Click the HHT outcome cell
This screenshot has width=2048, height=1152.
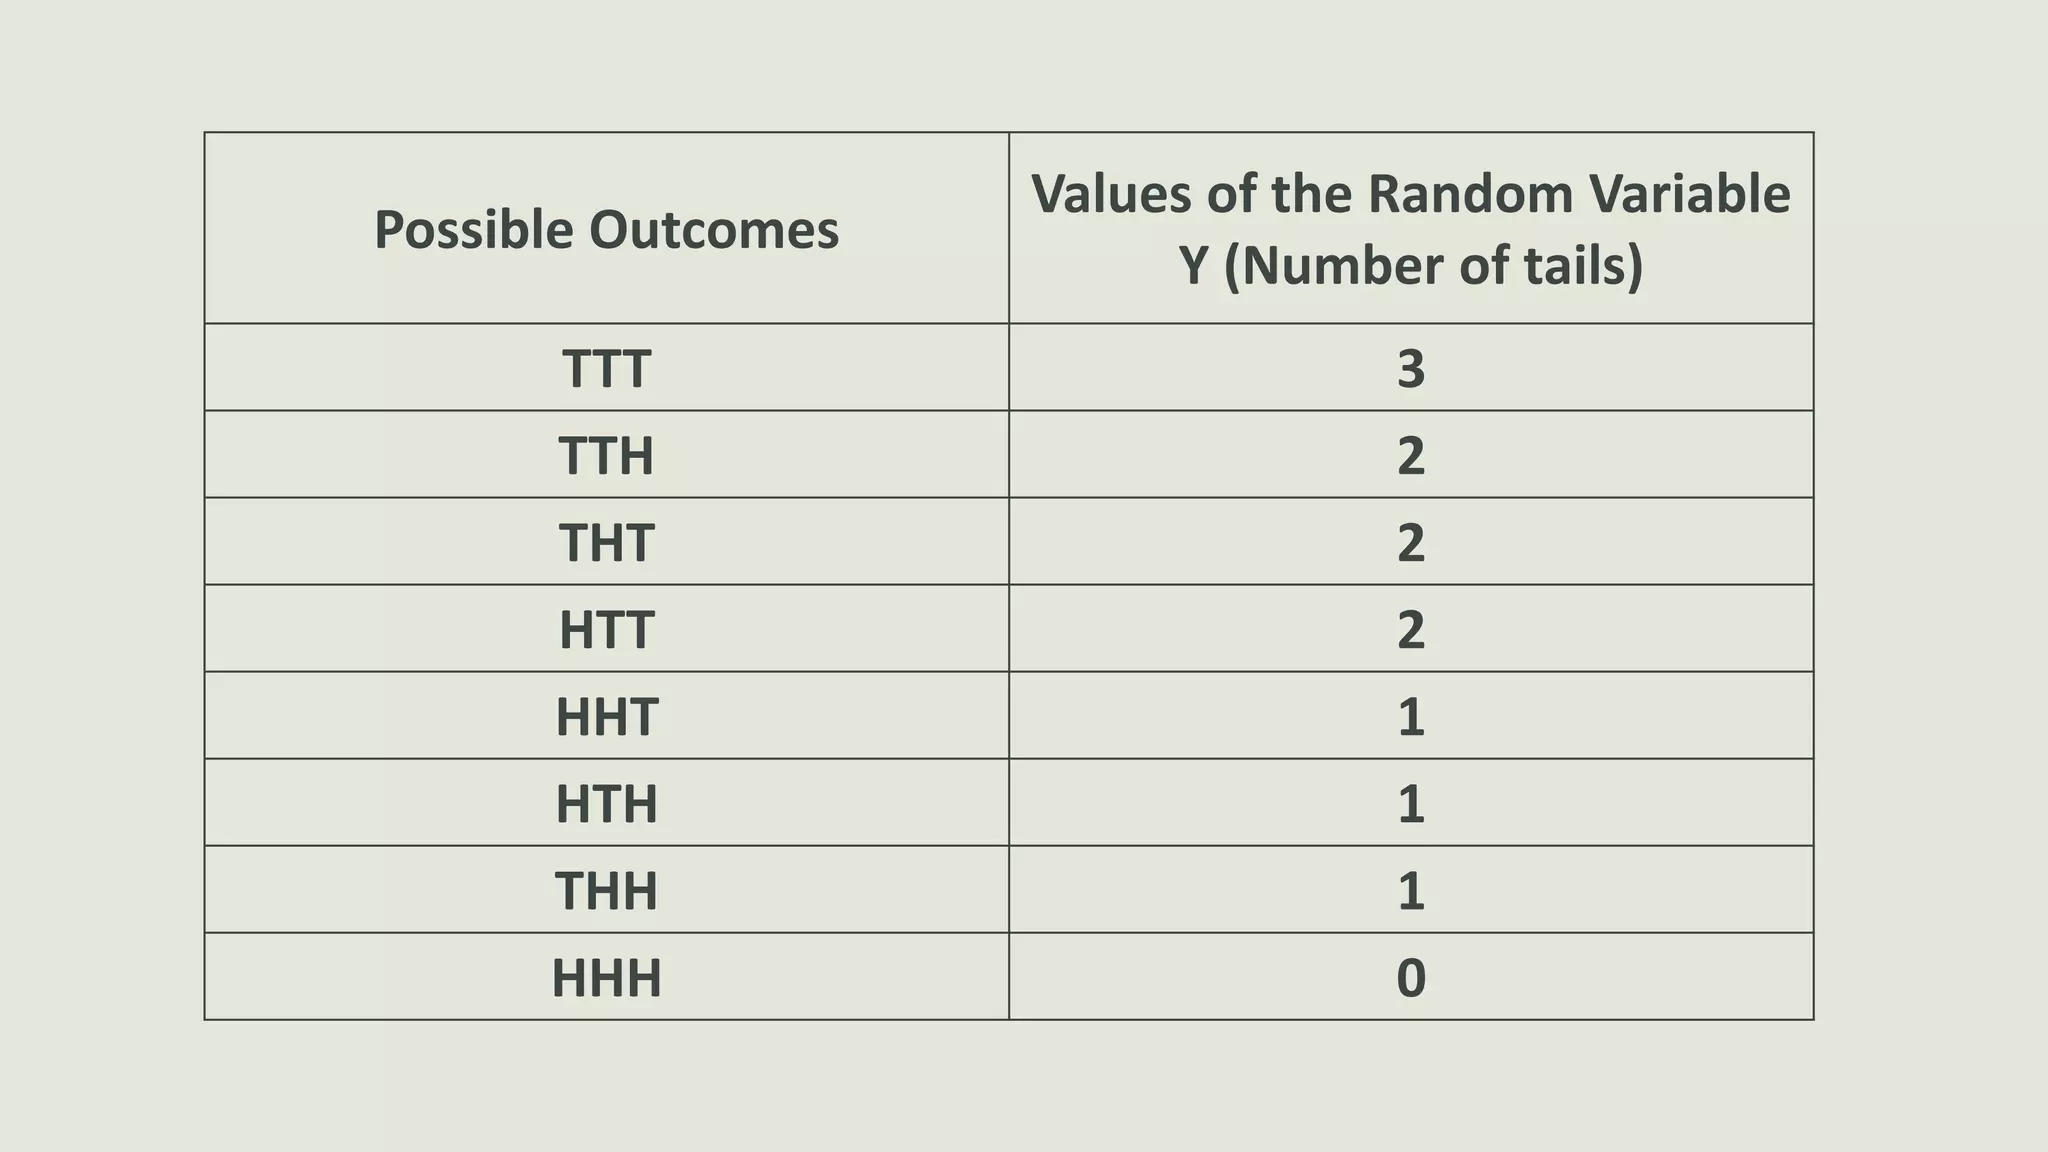pyautogui.click(x=607, y=715)
